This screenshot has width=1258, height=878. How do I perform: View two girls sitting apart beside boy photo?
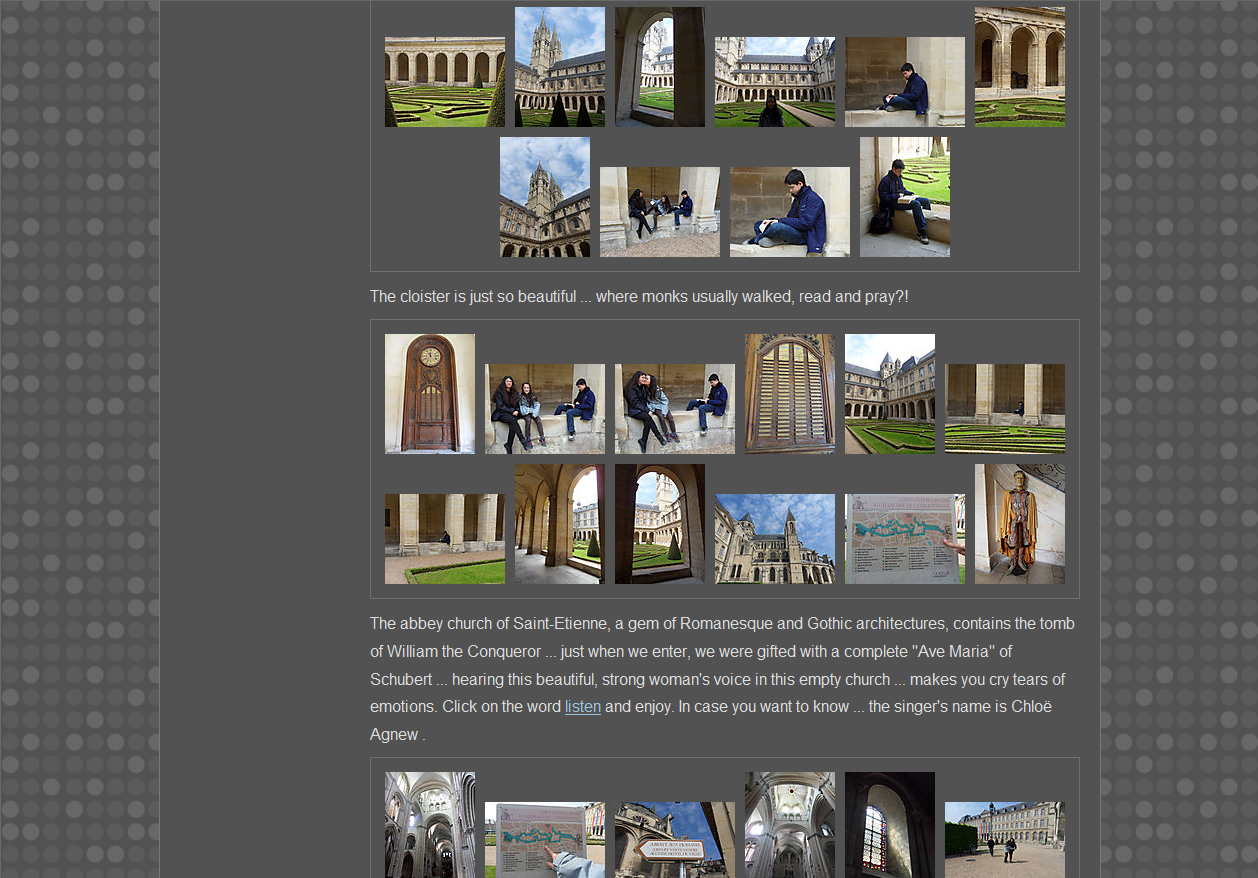[x=544, y=408]
